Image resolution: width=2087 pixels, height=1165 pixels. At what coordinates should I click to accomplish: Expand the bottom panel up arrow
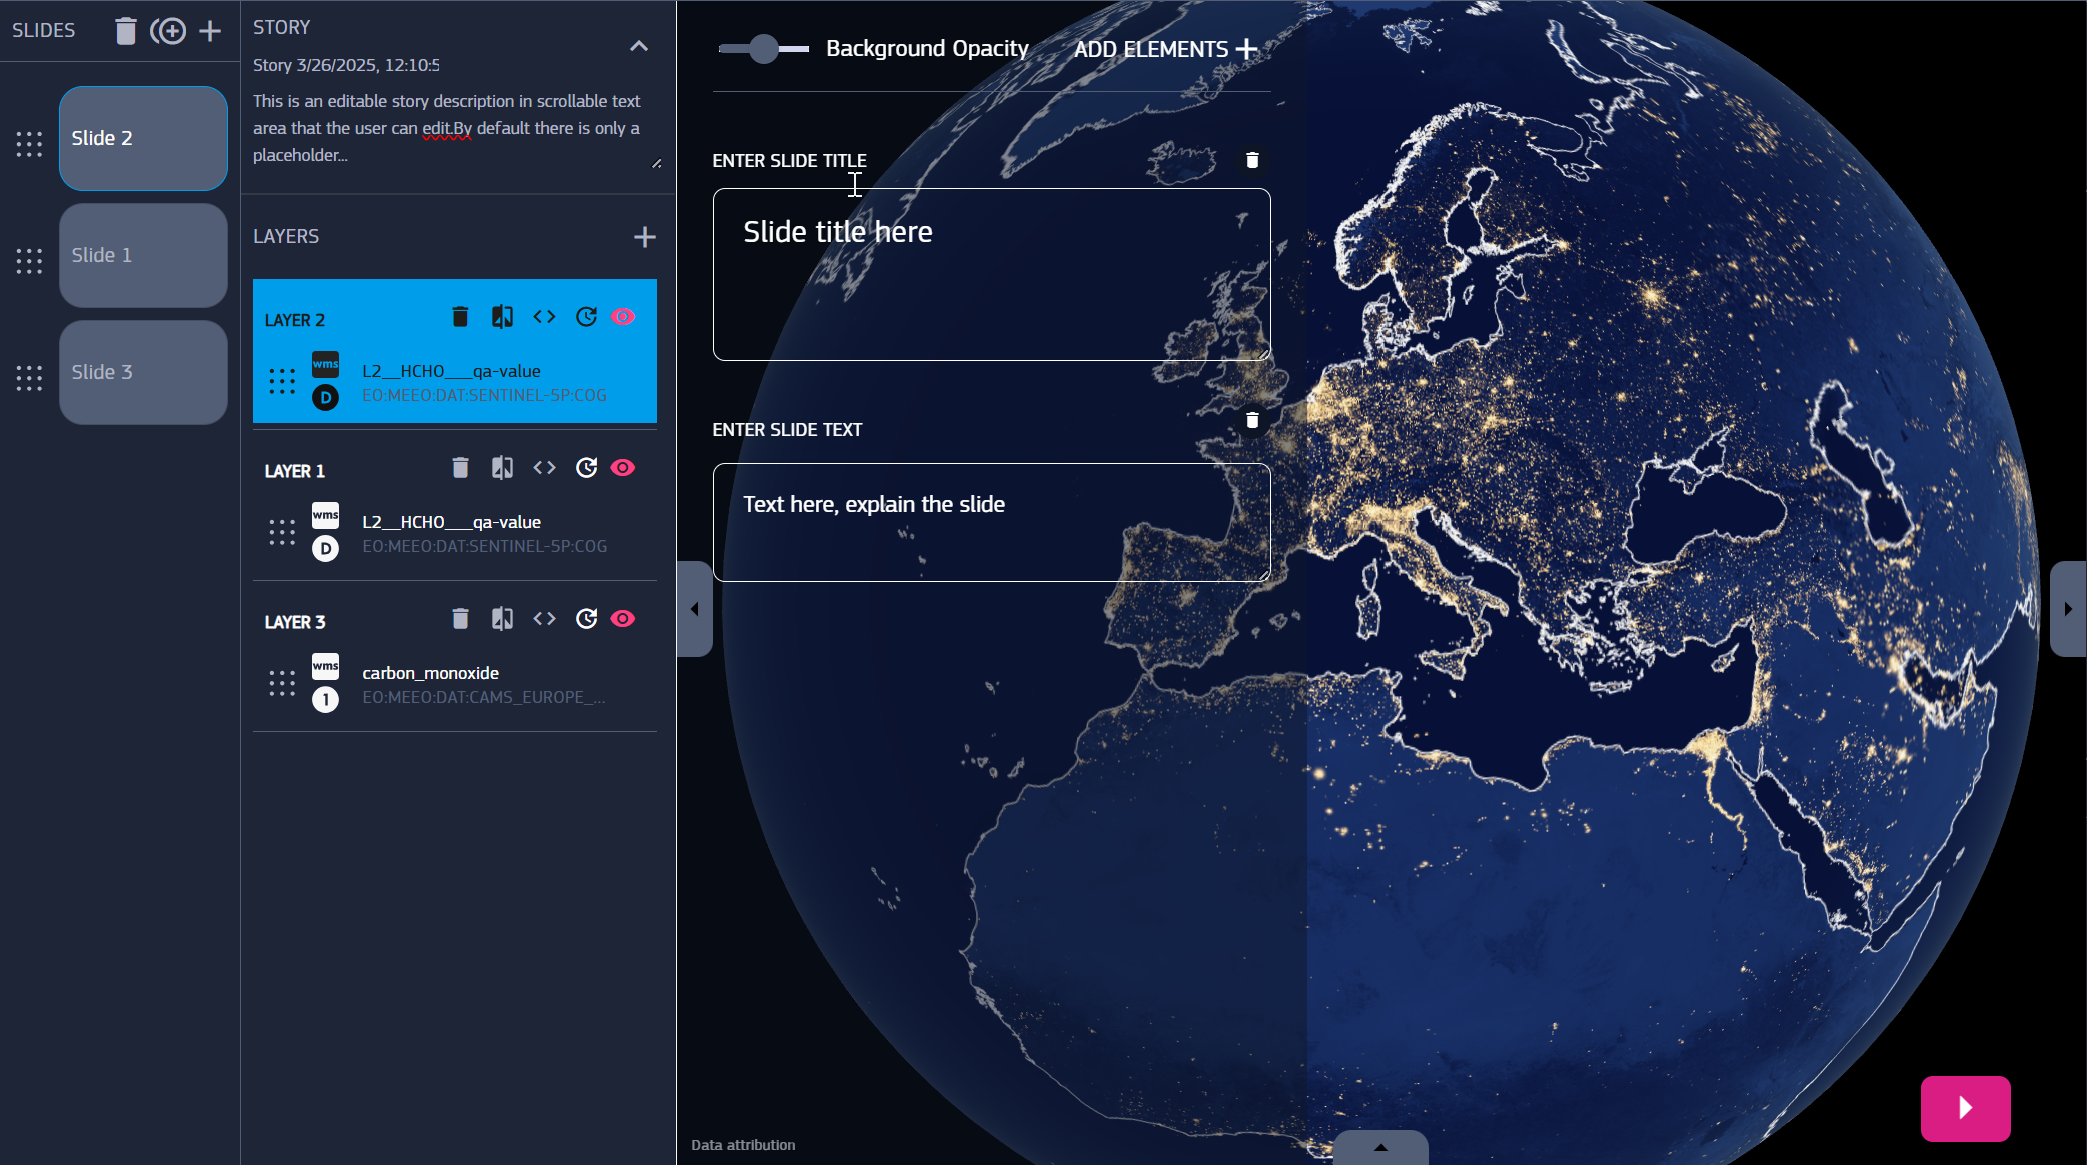click(1380, 1147)
